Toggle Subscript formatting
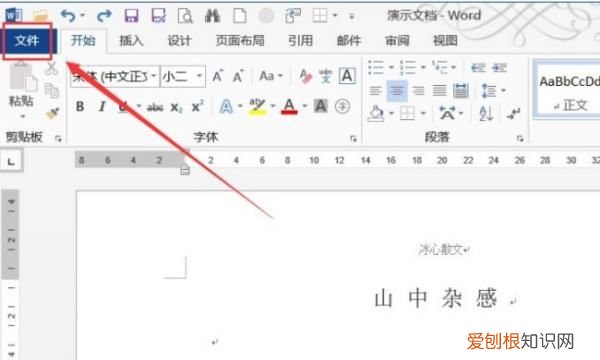Viewport: 600px width, 360px height. click(x=176, y=107)
